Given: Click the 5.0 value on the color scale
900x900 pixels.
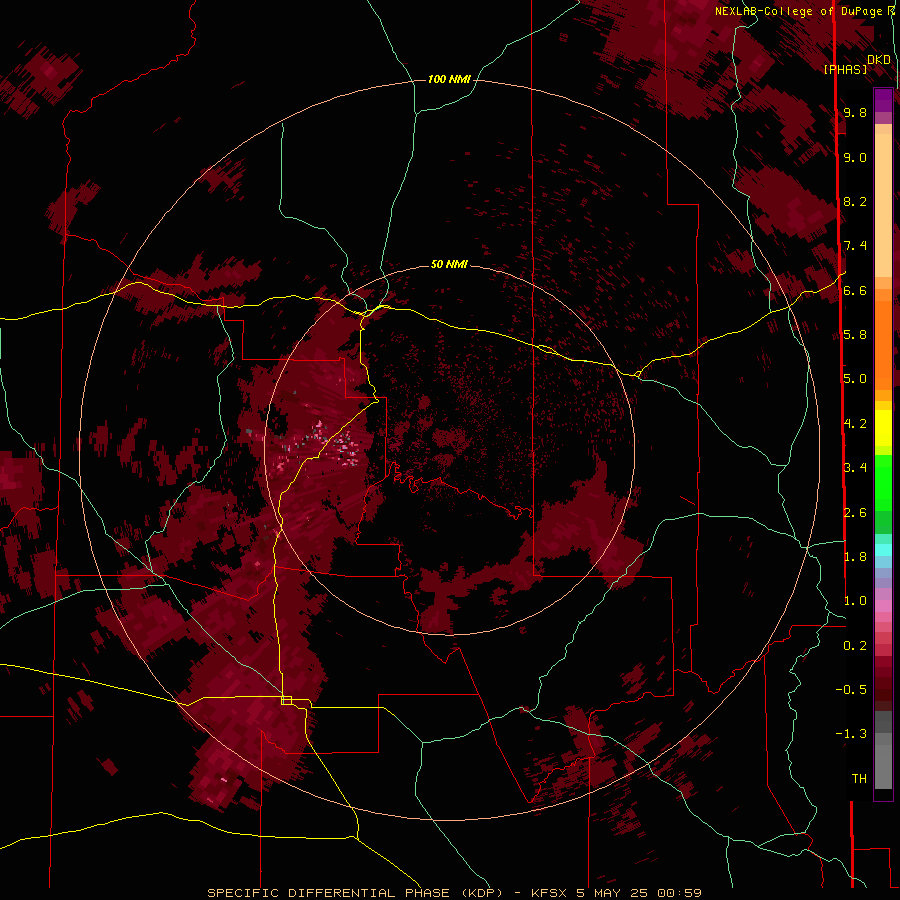Looking at the screenshot, I should point(855,379).
